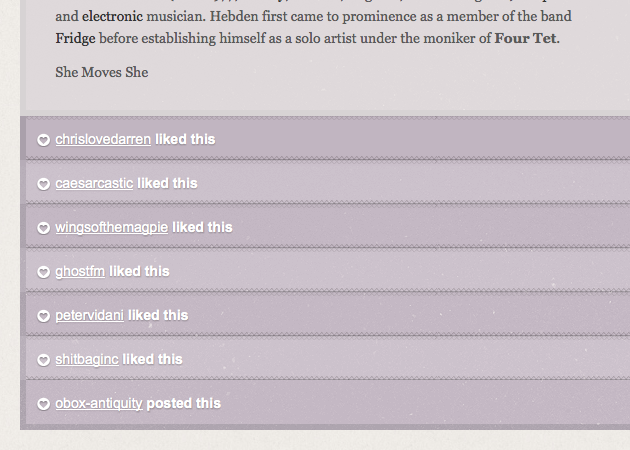Click the "She Moves She" track title
The image size is (630, 450).
pyautogui.click(x=101, y=72)
